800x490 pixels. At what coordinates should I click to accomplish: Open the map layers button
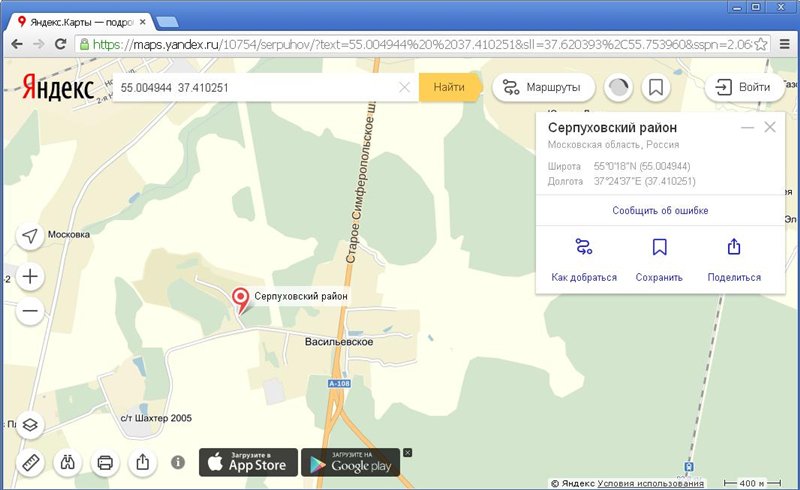(x=30, y=425)
